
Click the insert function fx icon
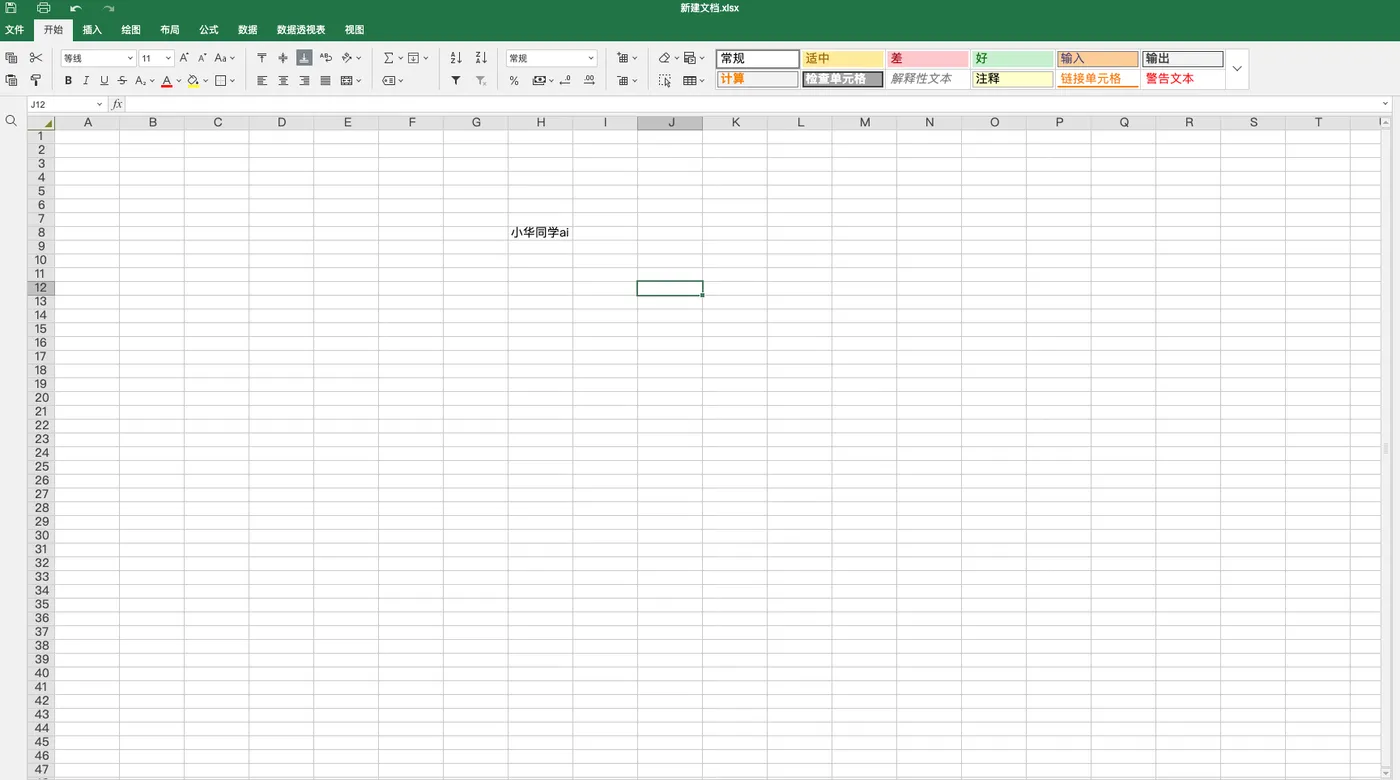pyautogui.click(x=117, y=104)
